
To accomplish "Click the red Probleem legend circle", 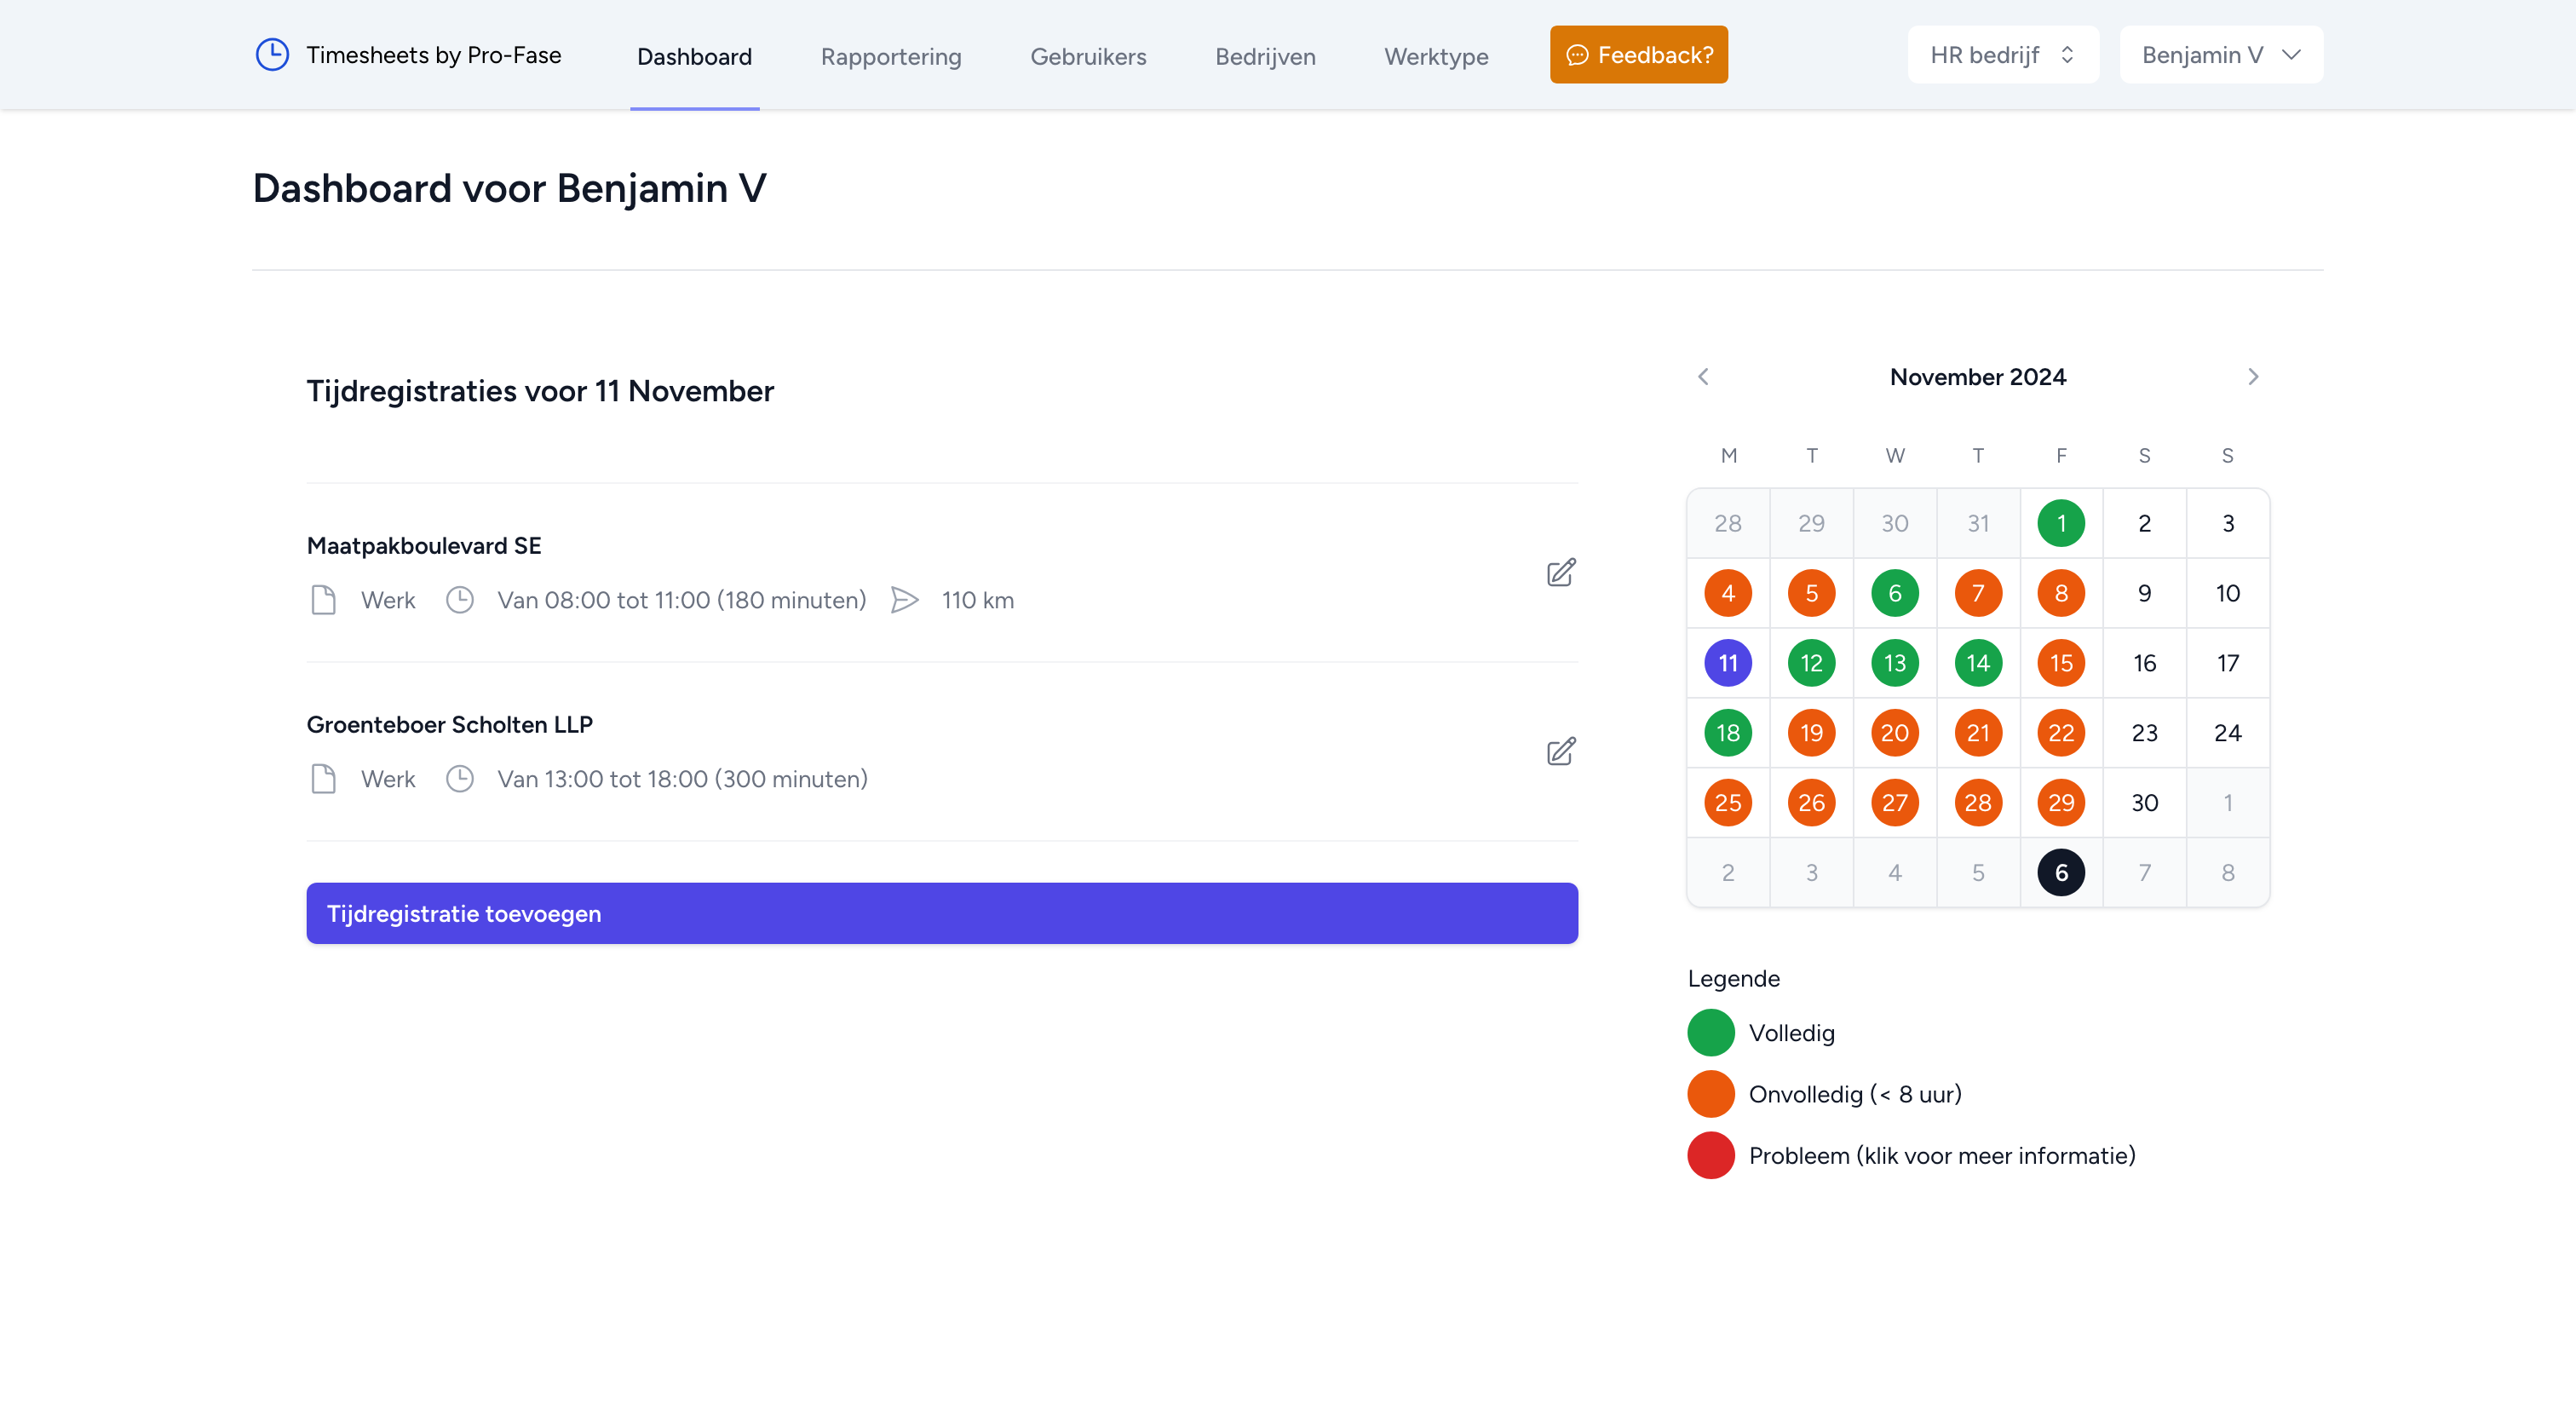I will pyautogui.click(x=1710, y=1155).
